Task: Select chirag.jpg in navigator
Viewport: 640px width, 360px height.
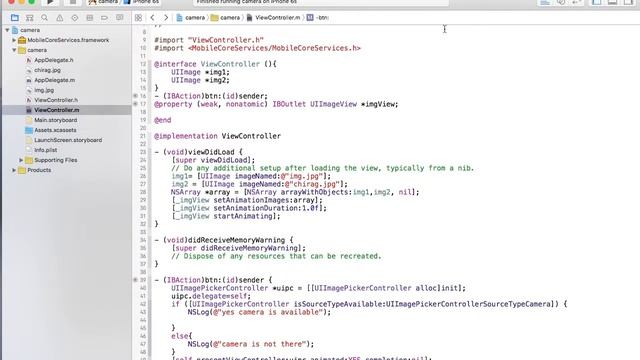Action: click(47, 70)
